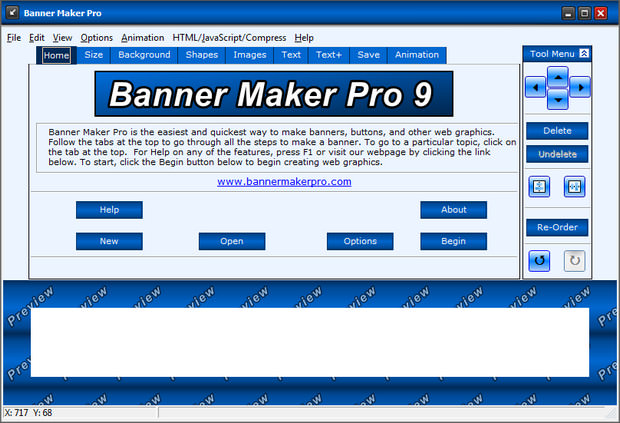Click the Delete button
The height and width of the screenshot is (423, 620).
557,131
